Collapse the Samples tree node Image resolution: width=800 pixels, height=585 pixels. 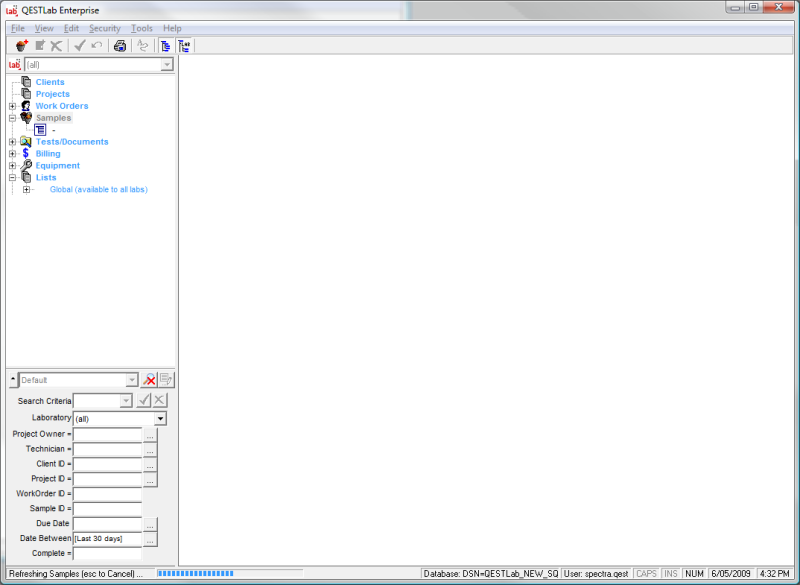(11, 117)
